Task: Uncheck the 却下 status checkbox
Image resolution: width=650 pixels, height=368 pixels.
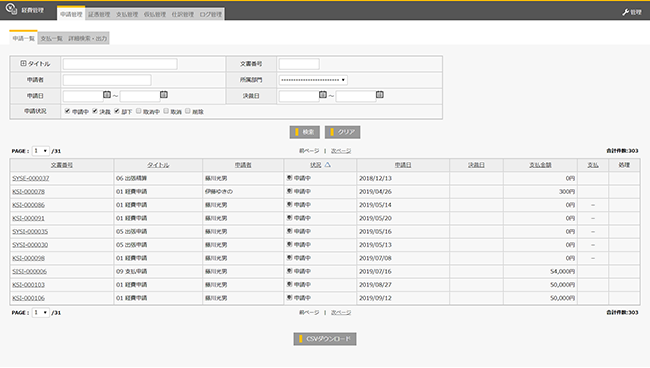Action: pyautogui.click(x=117, y=111)
